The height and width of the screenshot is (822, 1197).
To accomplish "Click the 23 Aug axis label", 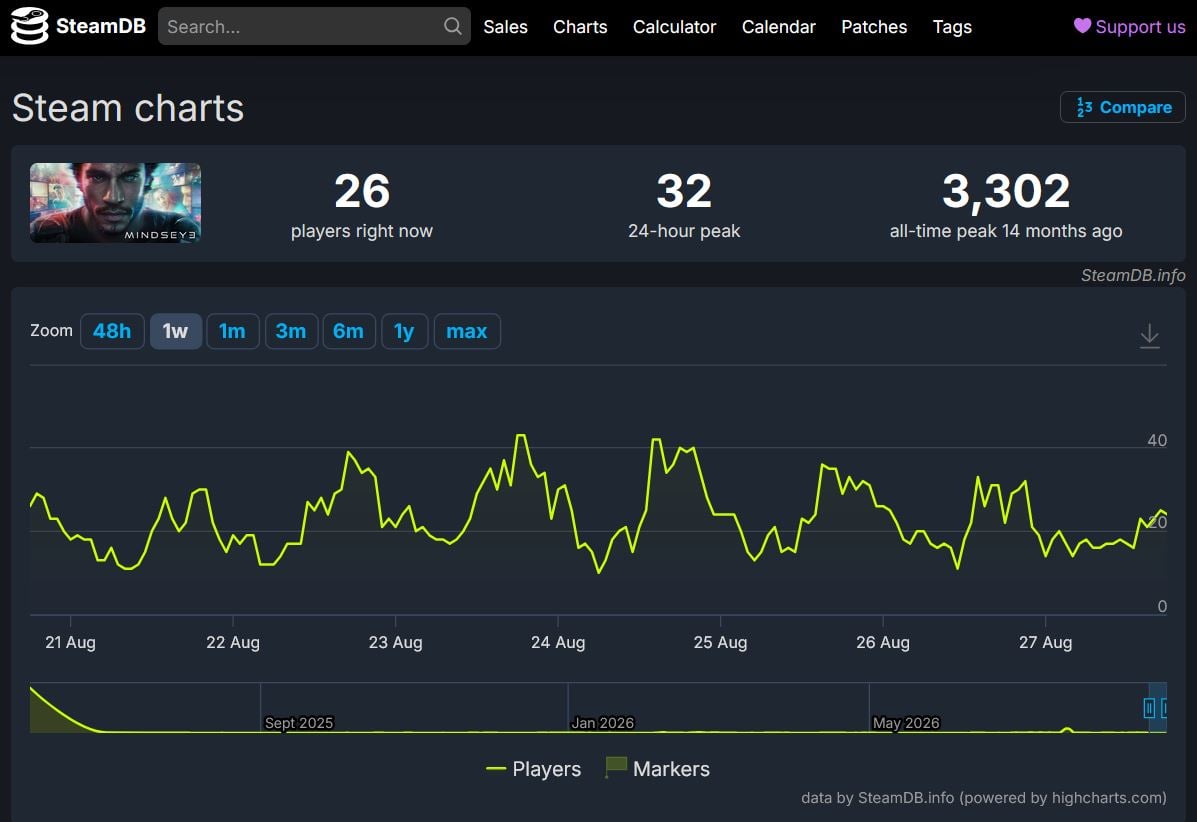I will (x=395, y=643).
